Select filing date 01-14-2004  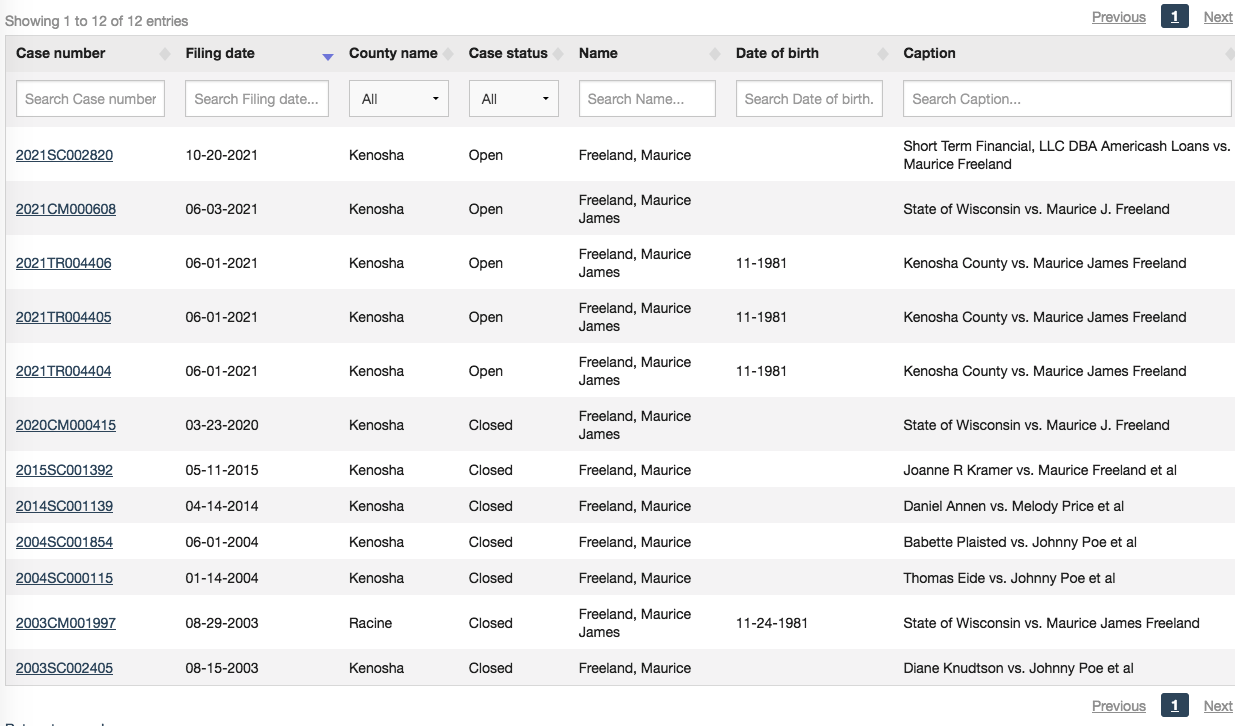(x=222, y=578)
